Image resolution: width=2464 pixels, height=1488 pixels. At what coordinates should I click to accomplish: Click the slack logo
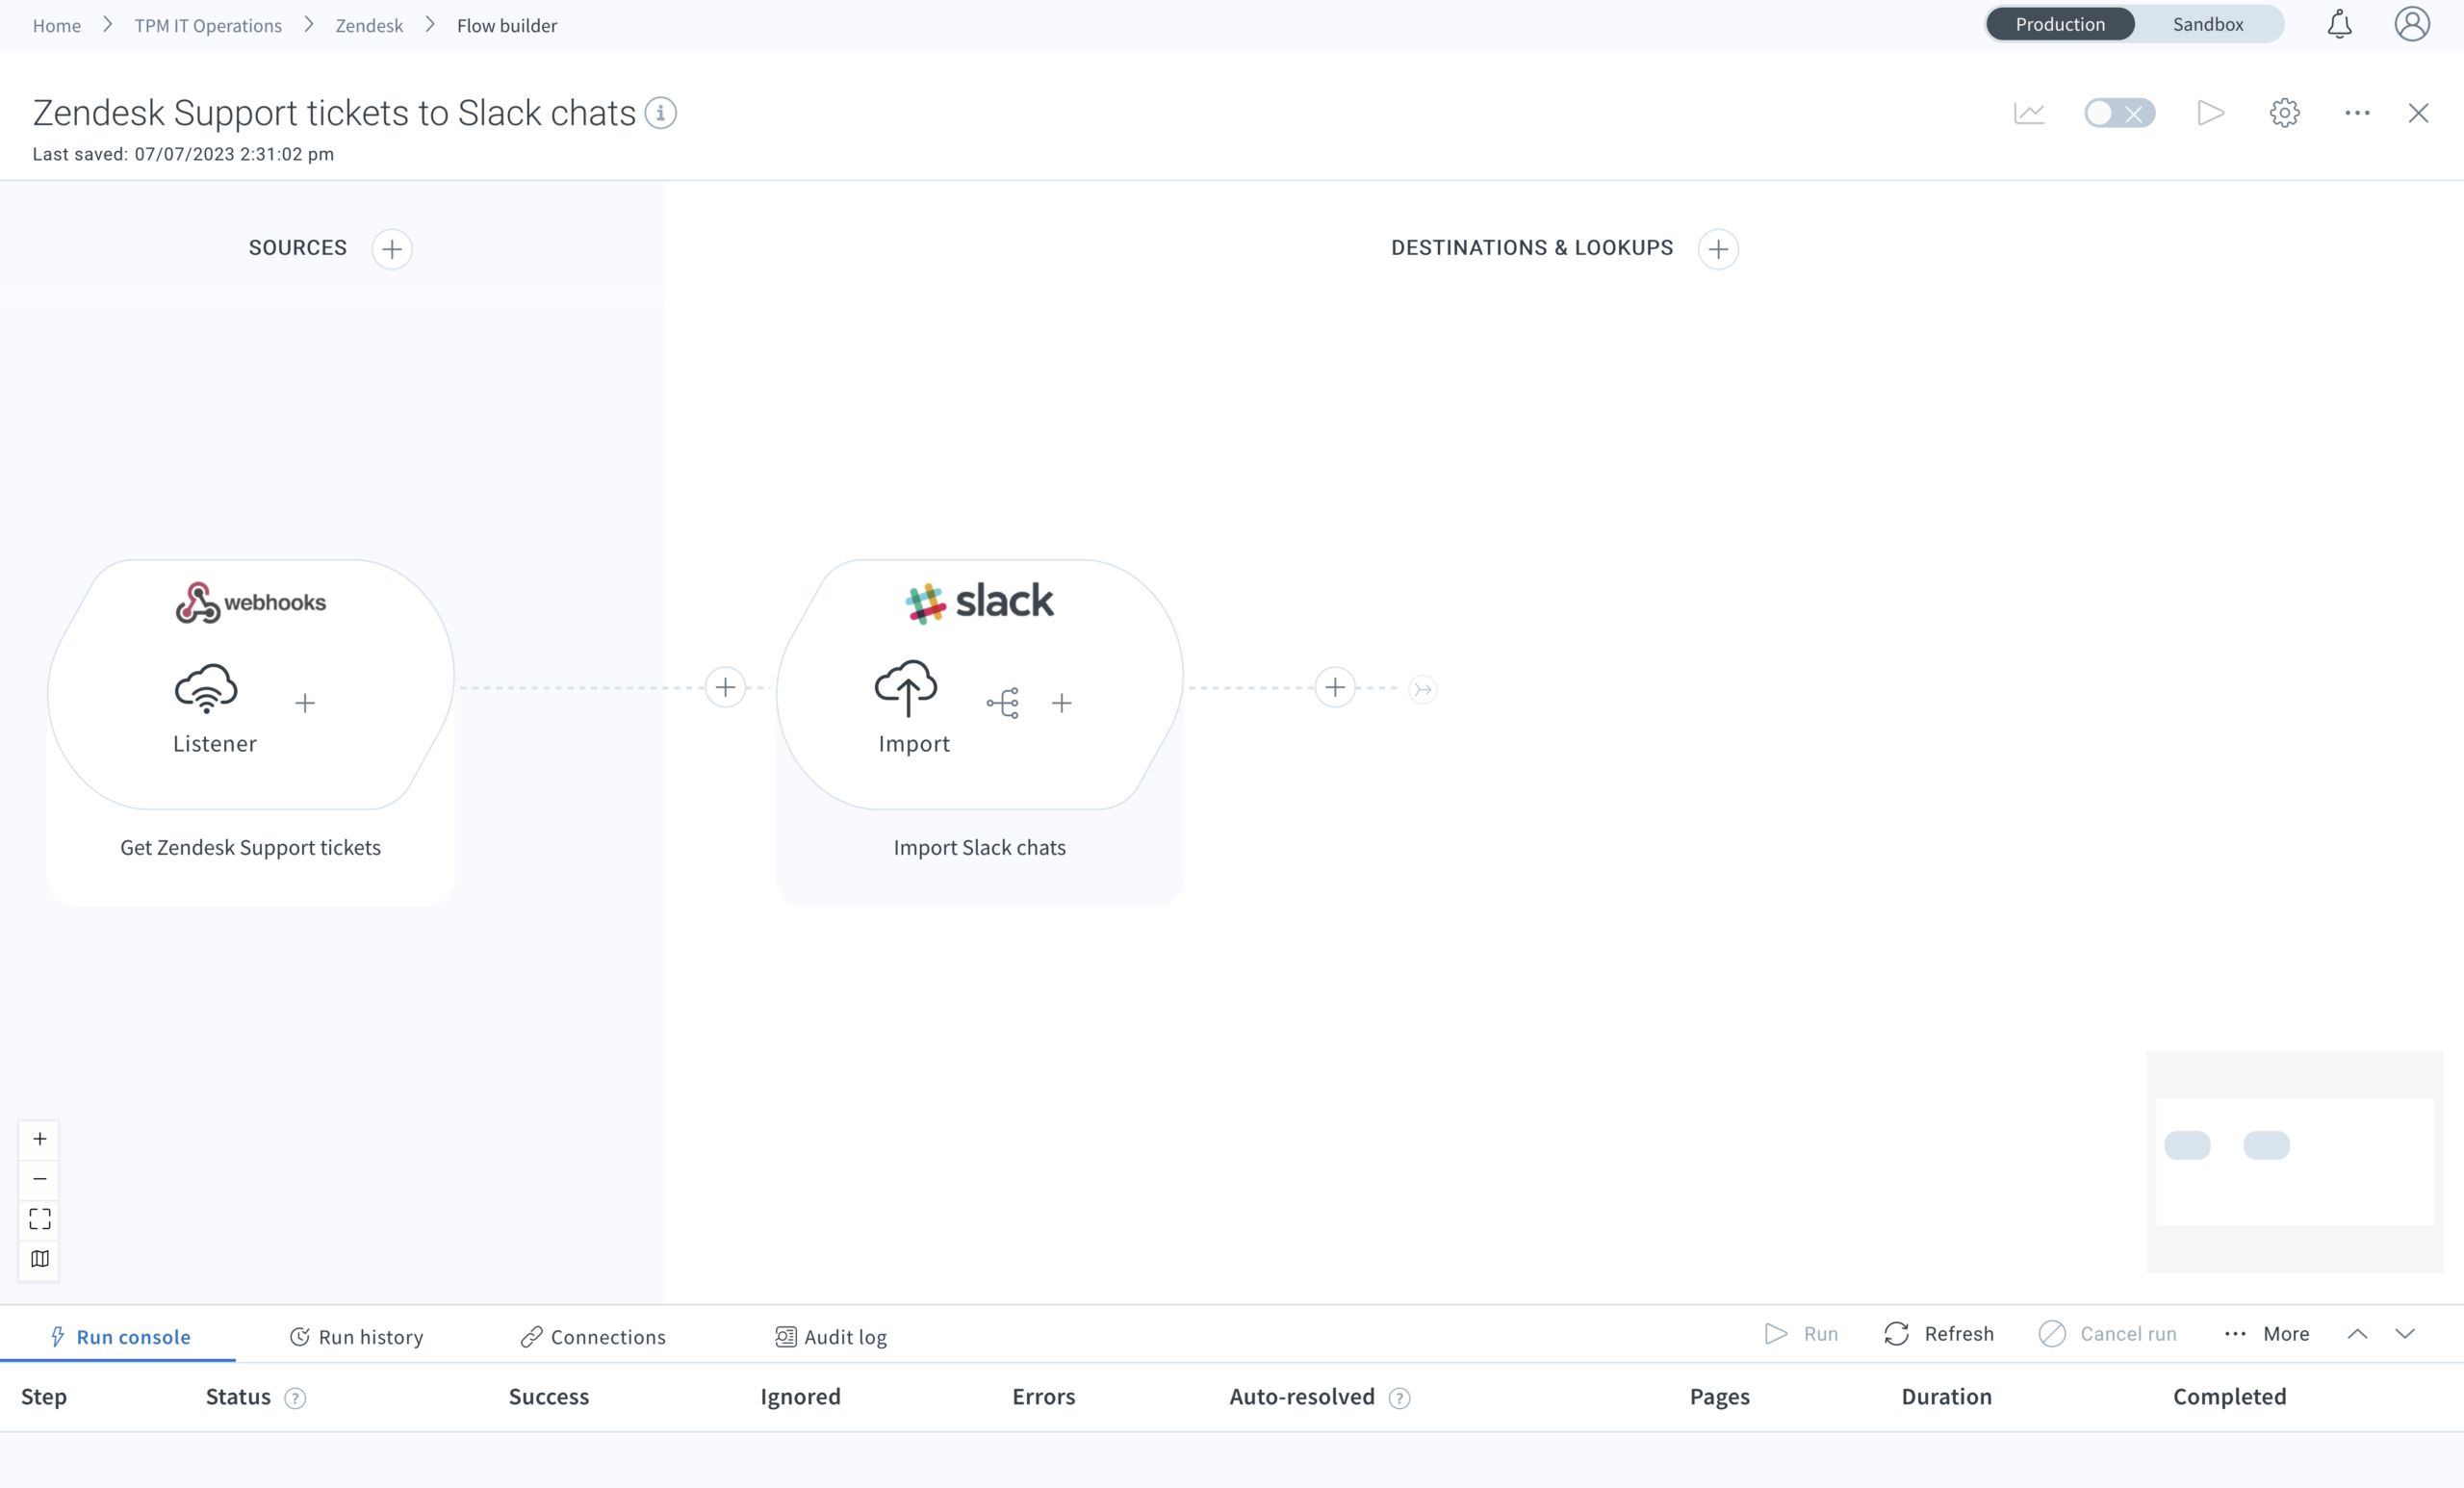[x=980, y=602]
